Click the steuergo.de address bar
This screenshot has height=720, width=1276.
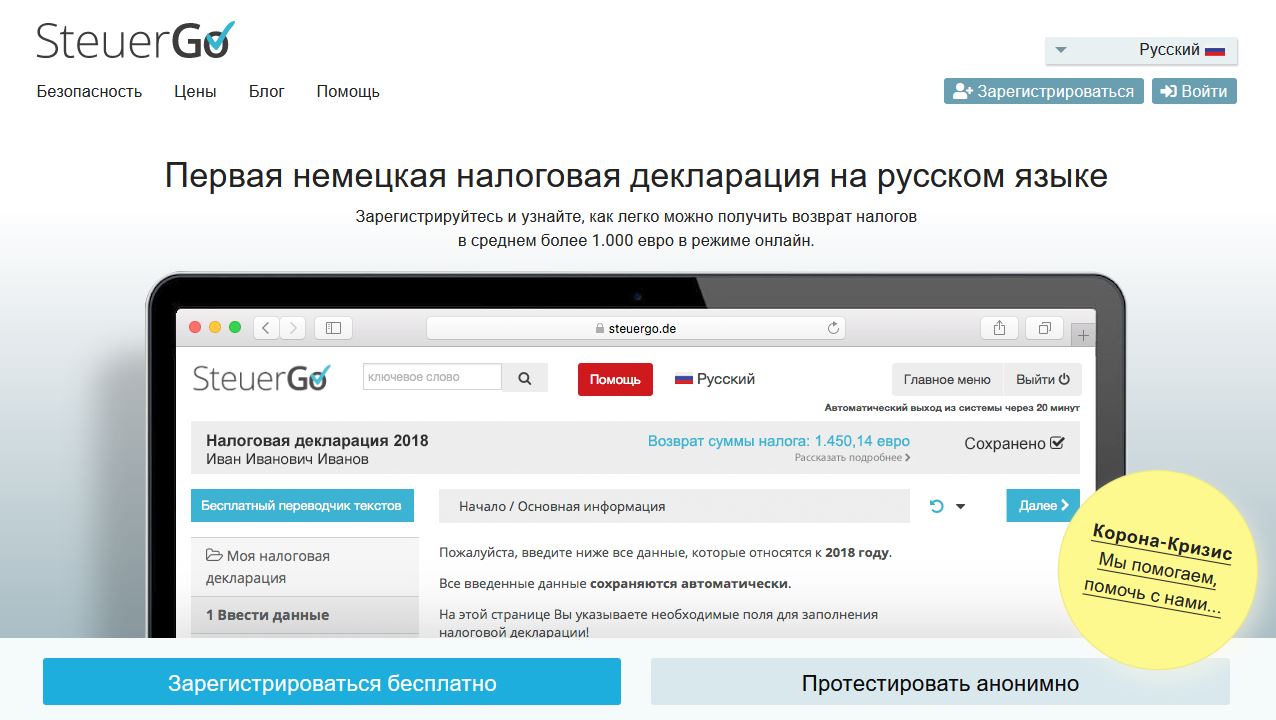tap(636, 327)
